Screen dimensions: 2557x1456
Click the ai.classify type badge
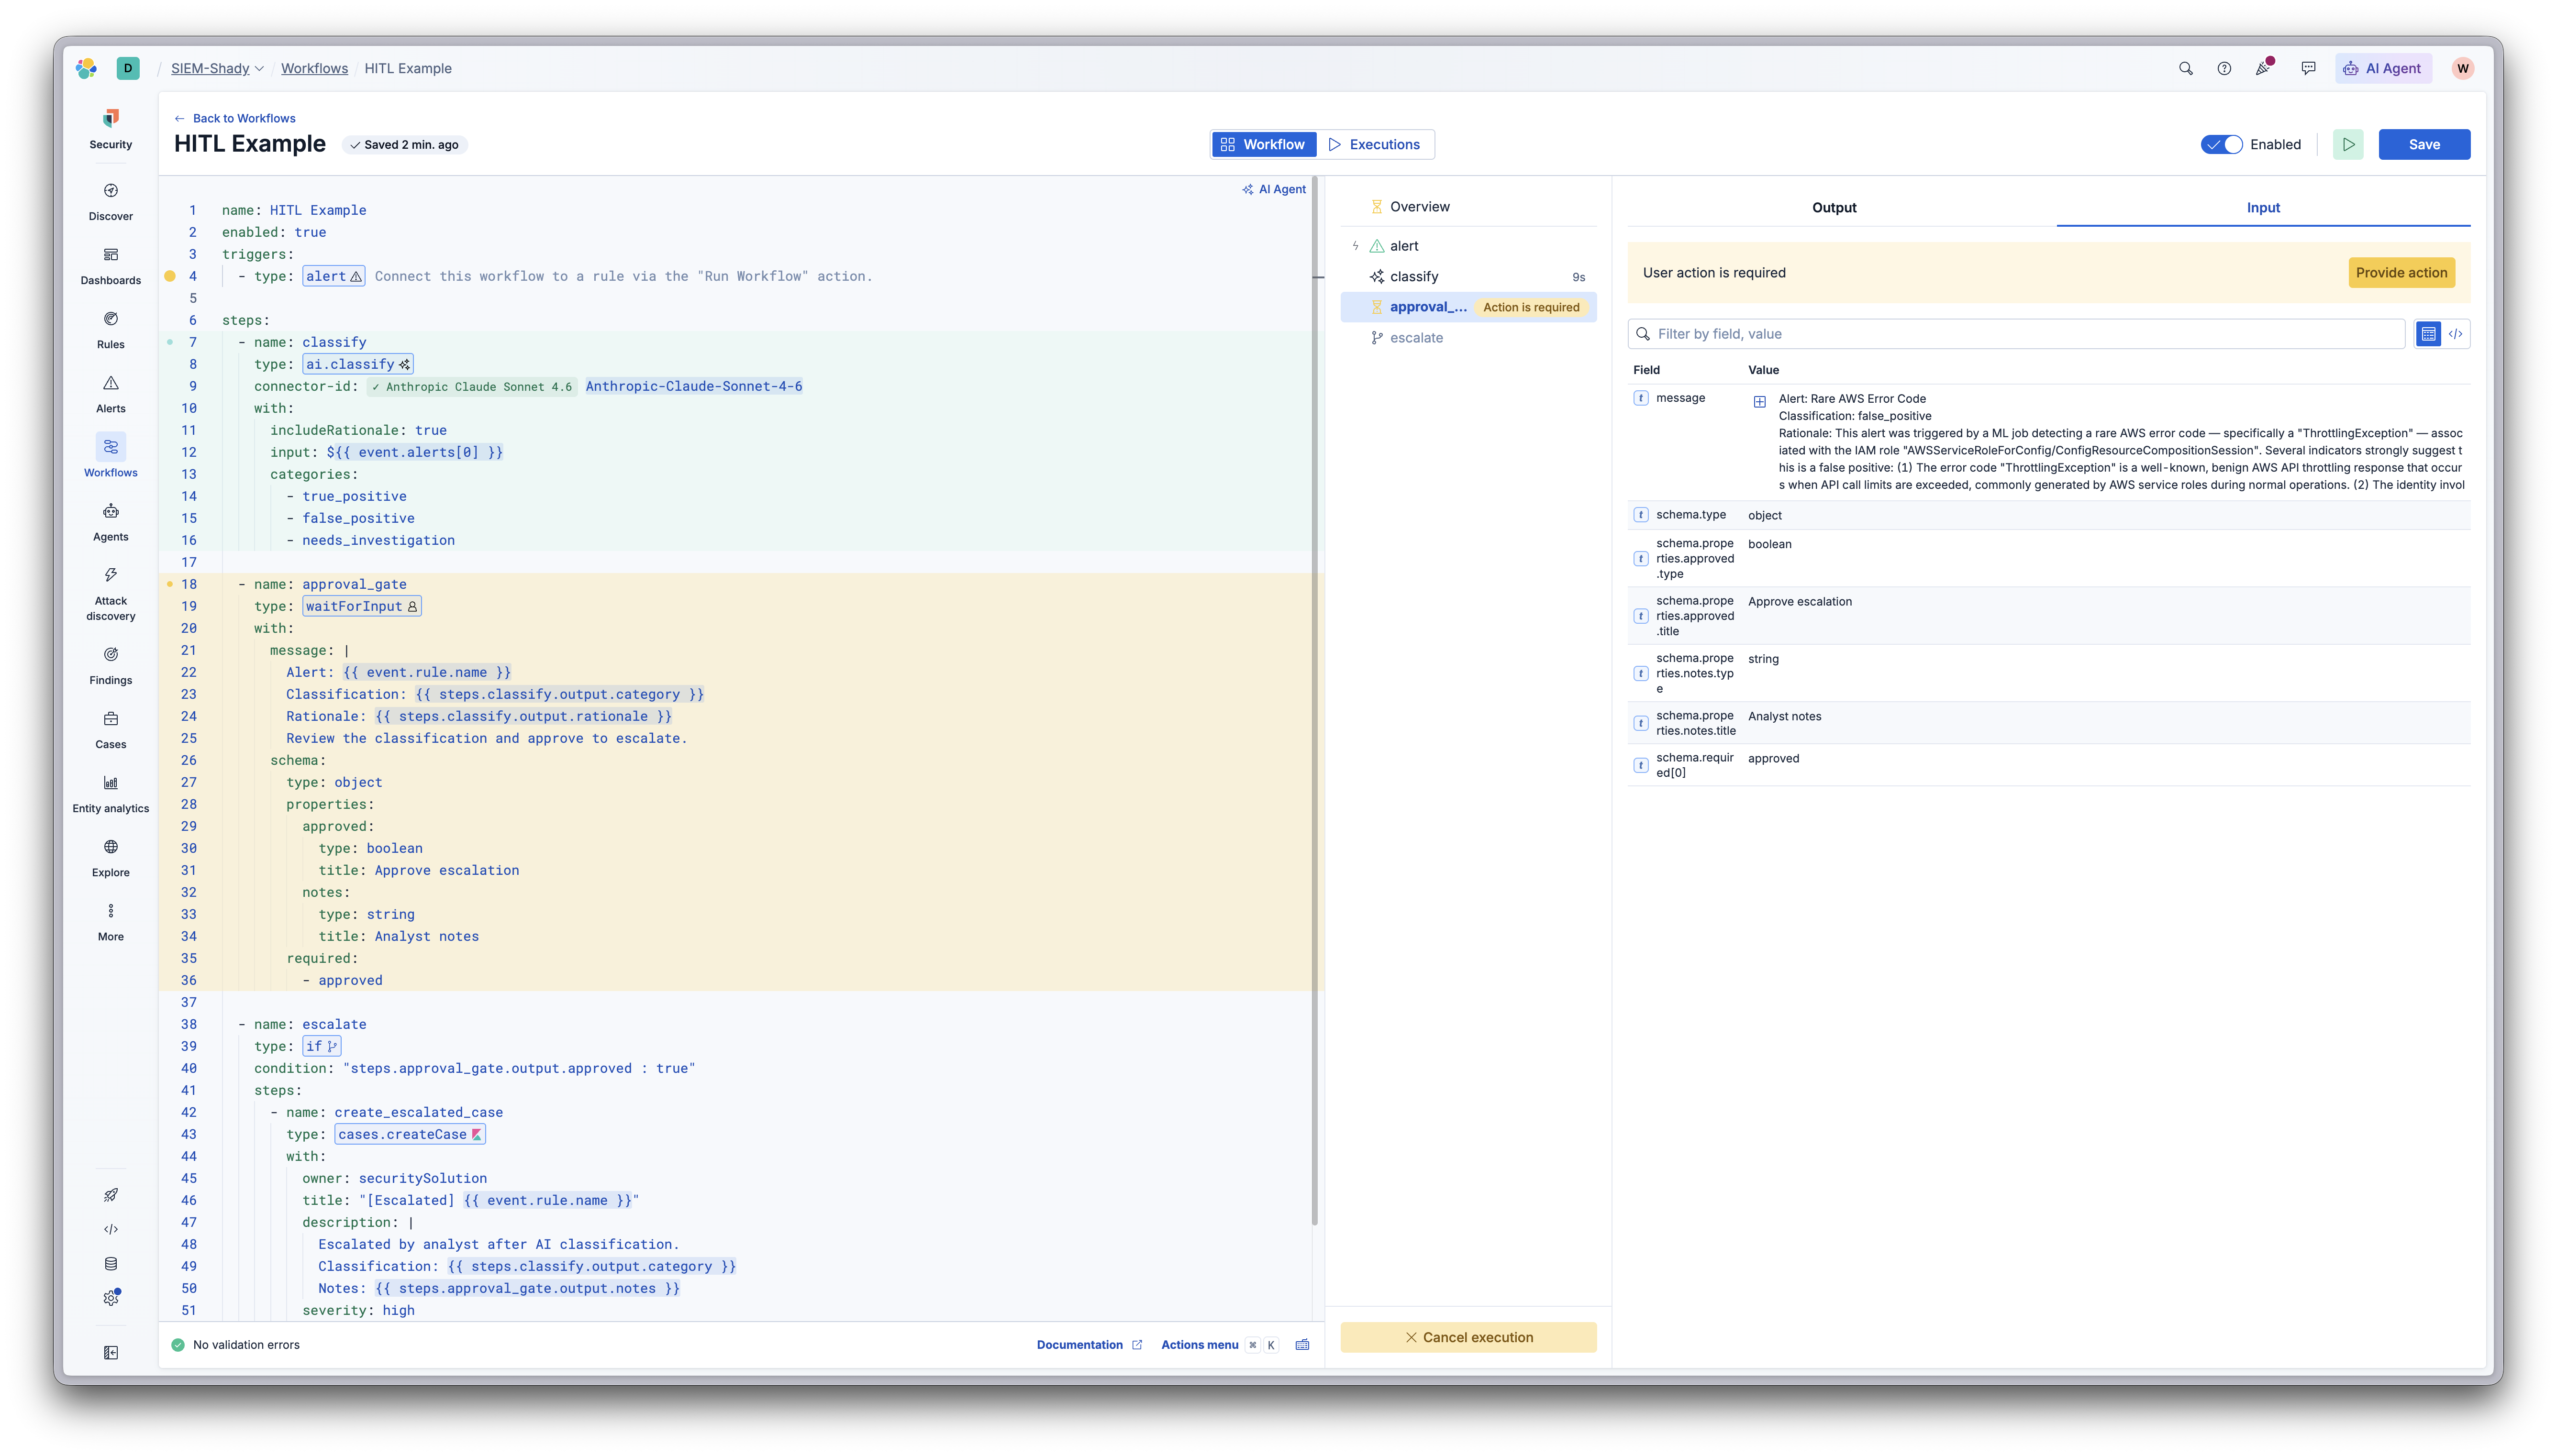coord(357,364)
